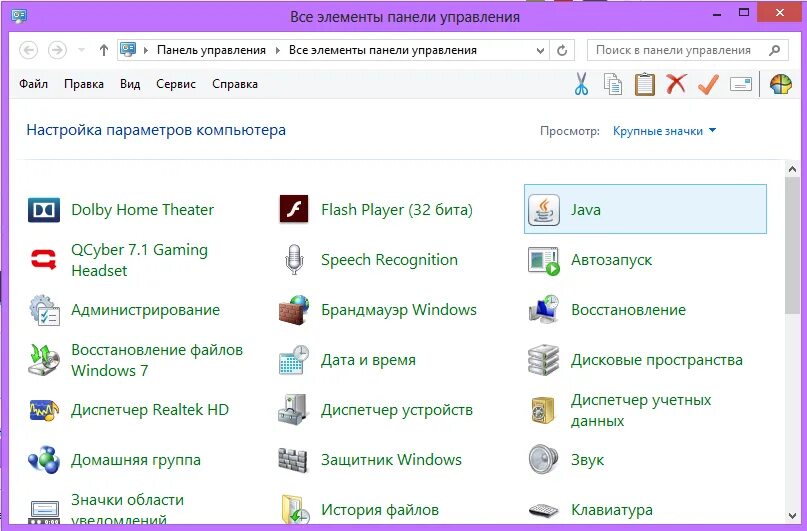Click the Properties card toolbar icon
Image resolution: width=807 pixels, height=531 pixels.
tap(741, 84)
